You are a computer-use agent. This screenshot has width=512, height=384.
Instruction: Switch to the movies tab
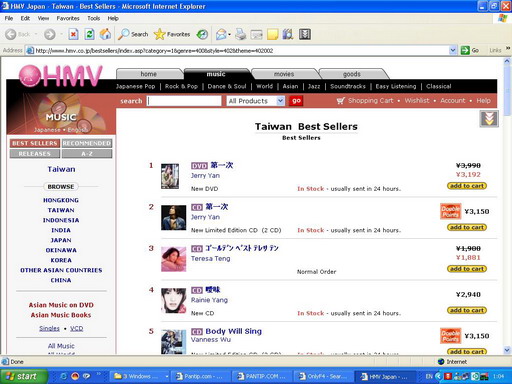[284, 74]
